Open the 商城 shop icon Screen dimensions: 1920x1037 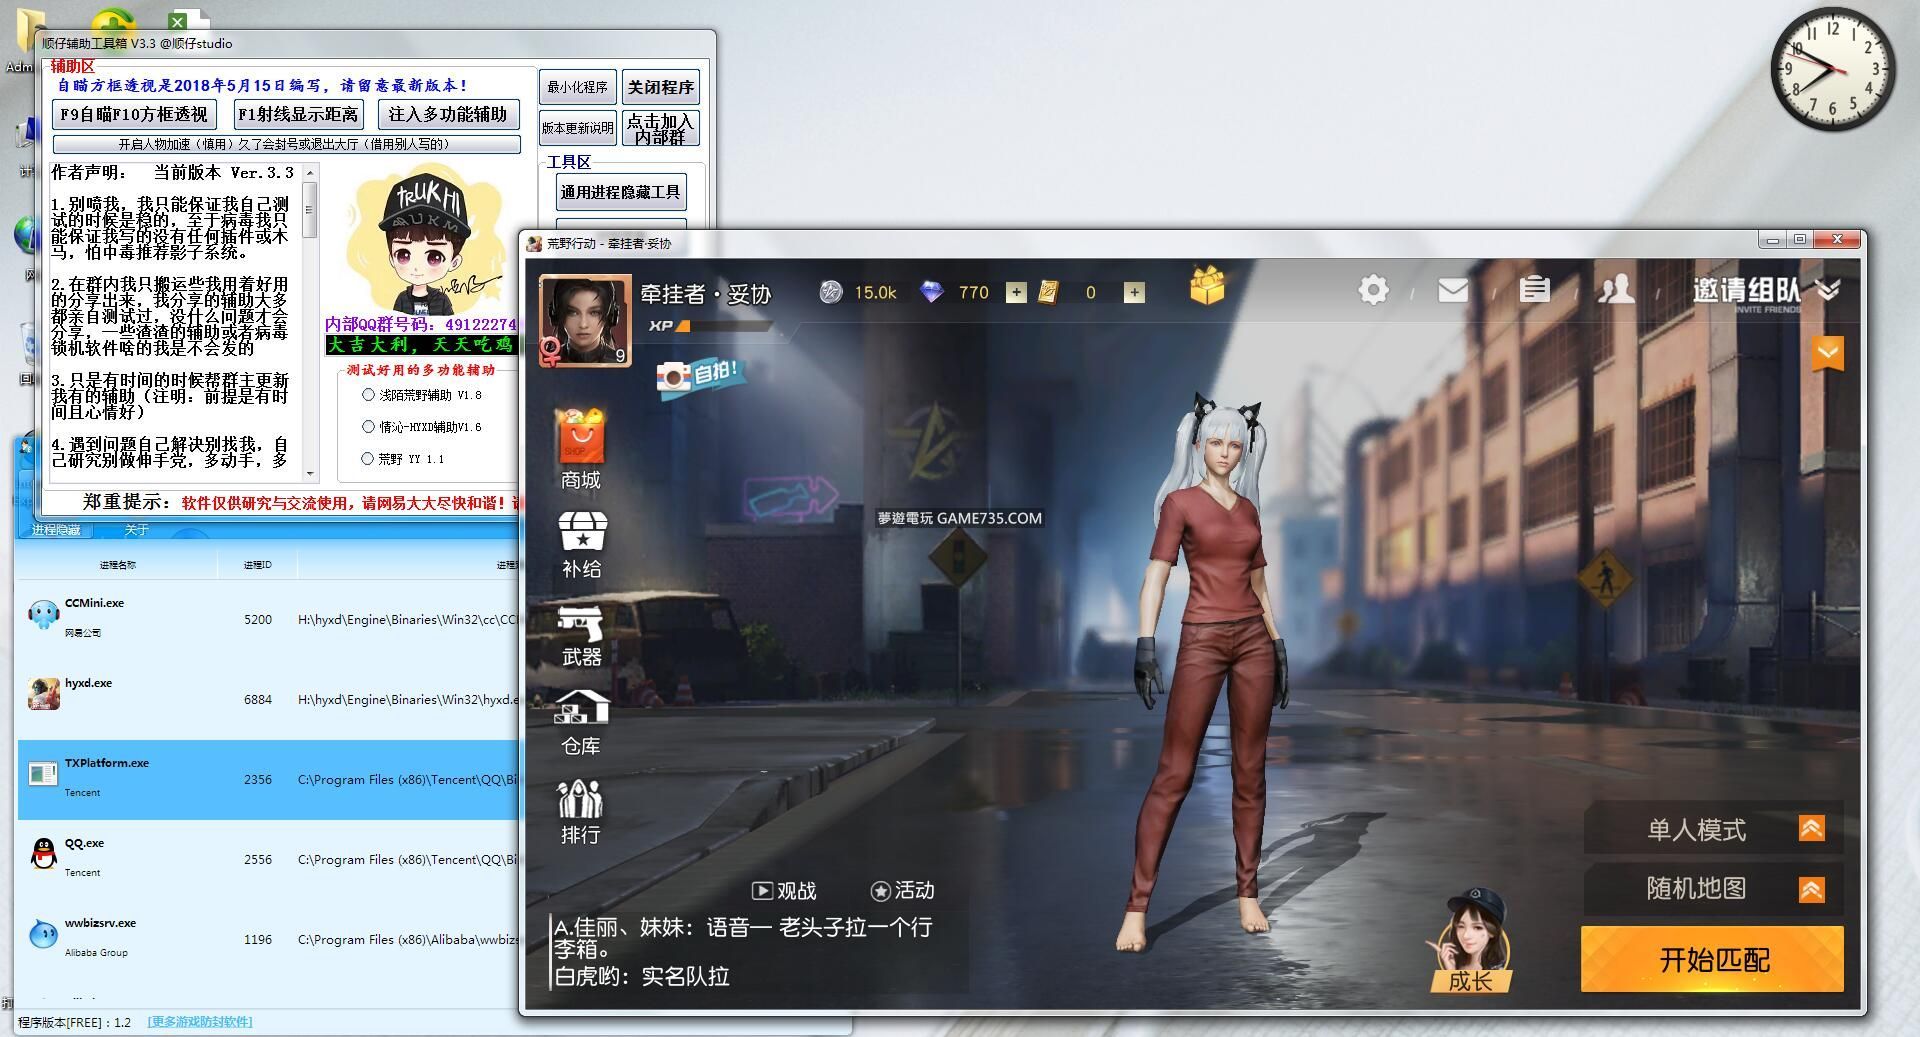(x=581, y=437)
